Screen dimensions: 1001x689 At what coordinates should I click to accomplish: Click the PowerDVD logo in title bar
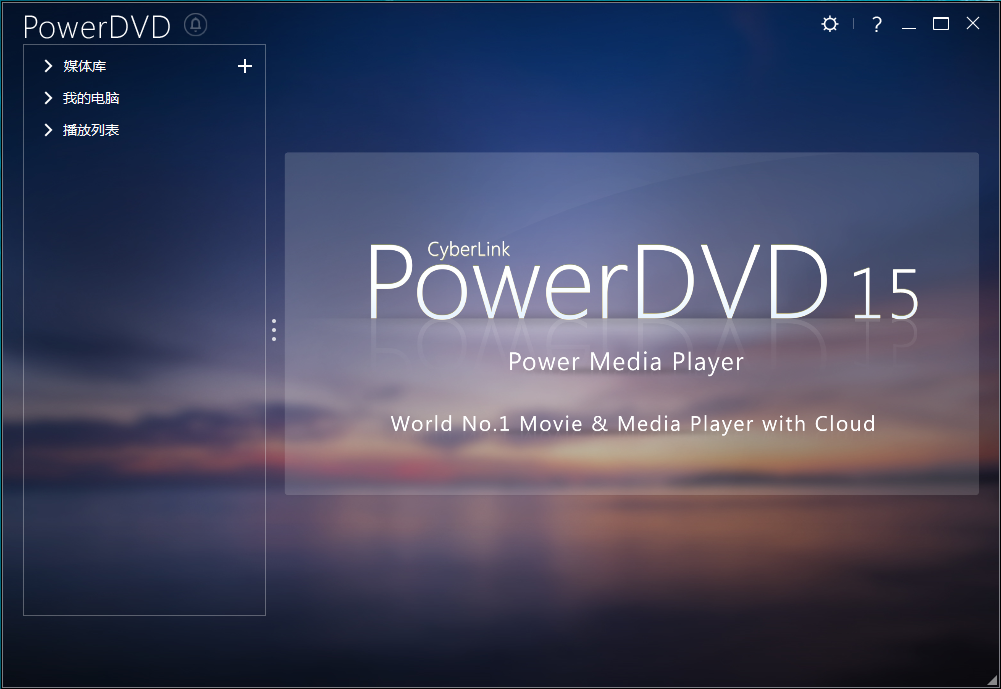(97, 27)
